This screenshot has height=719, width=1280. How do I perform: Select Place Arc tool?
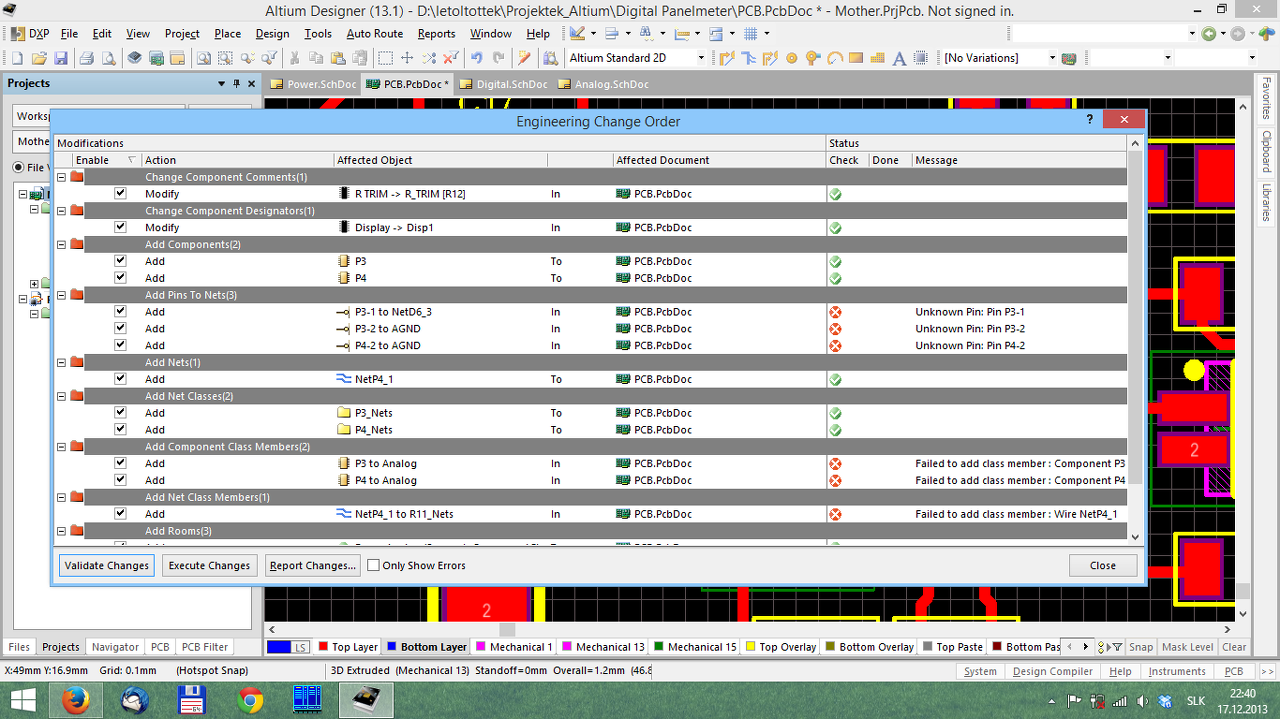pos(835,58)
